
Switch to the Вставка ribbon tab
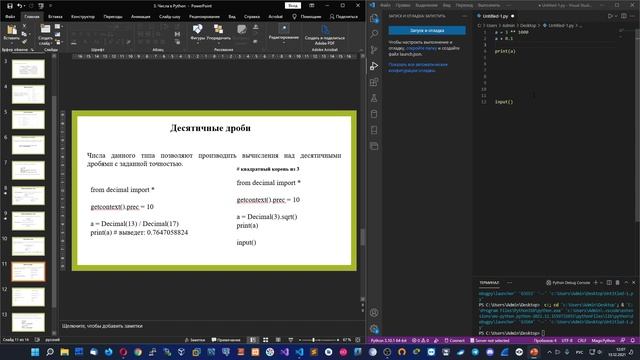pos(55,17)
